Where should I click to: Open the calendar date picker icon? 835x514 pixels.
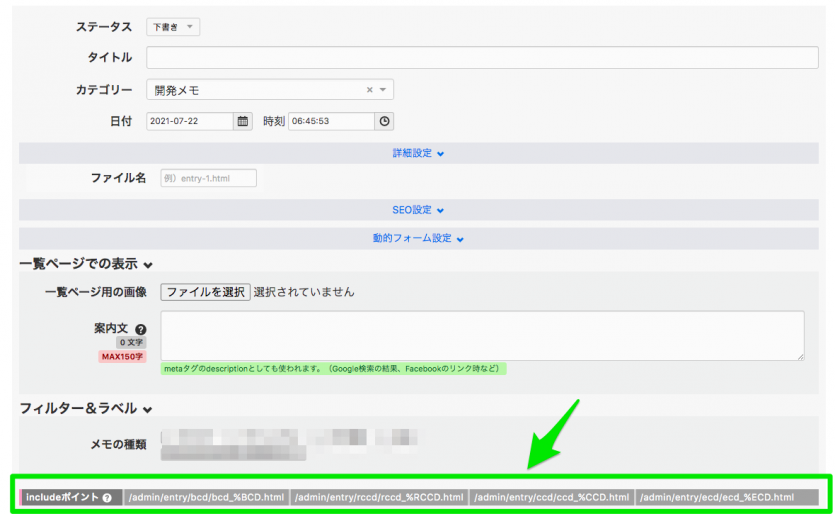click(x=242, y=121)
